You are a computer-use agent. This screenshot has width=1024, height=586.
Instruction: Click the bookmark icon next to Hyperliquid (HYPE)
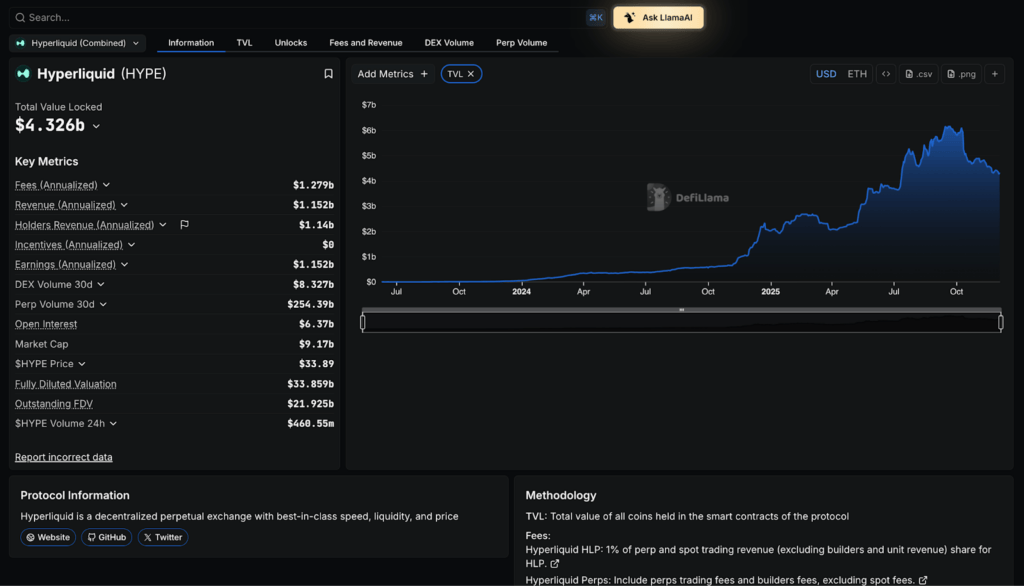[328, 73]
